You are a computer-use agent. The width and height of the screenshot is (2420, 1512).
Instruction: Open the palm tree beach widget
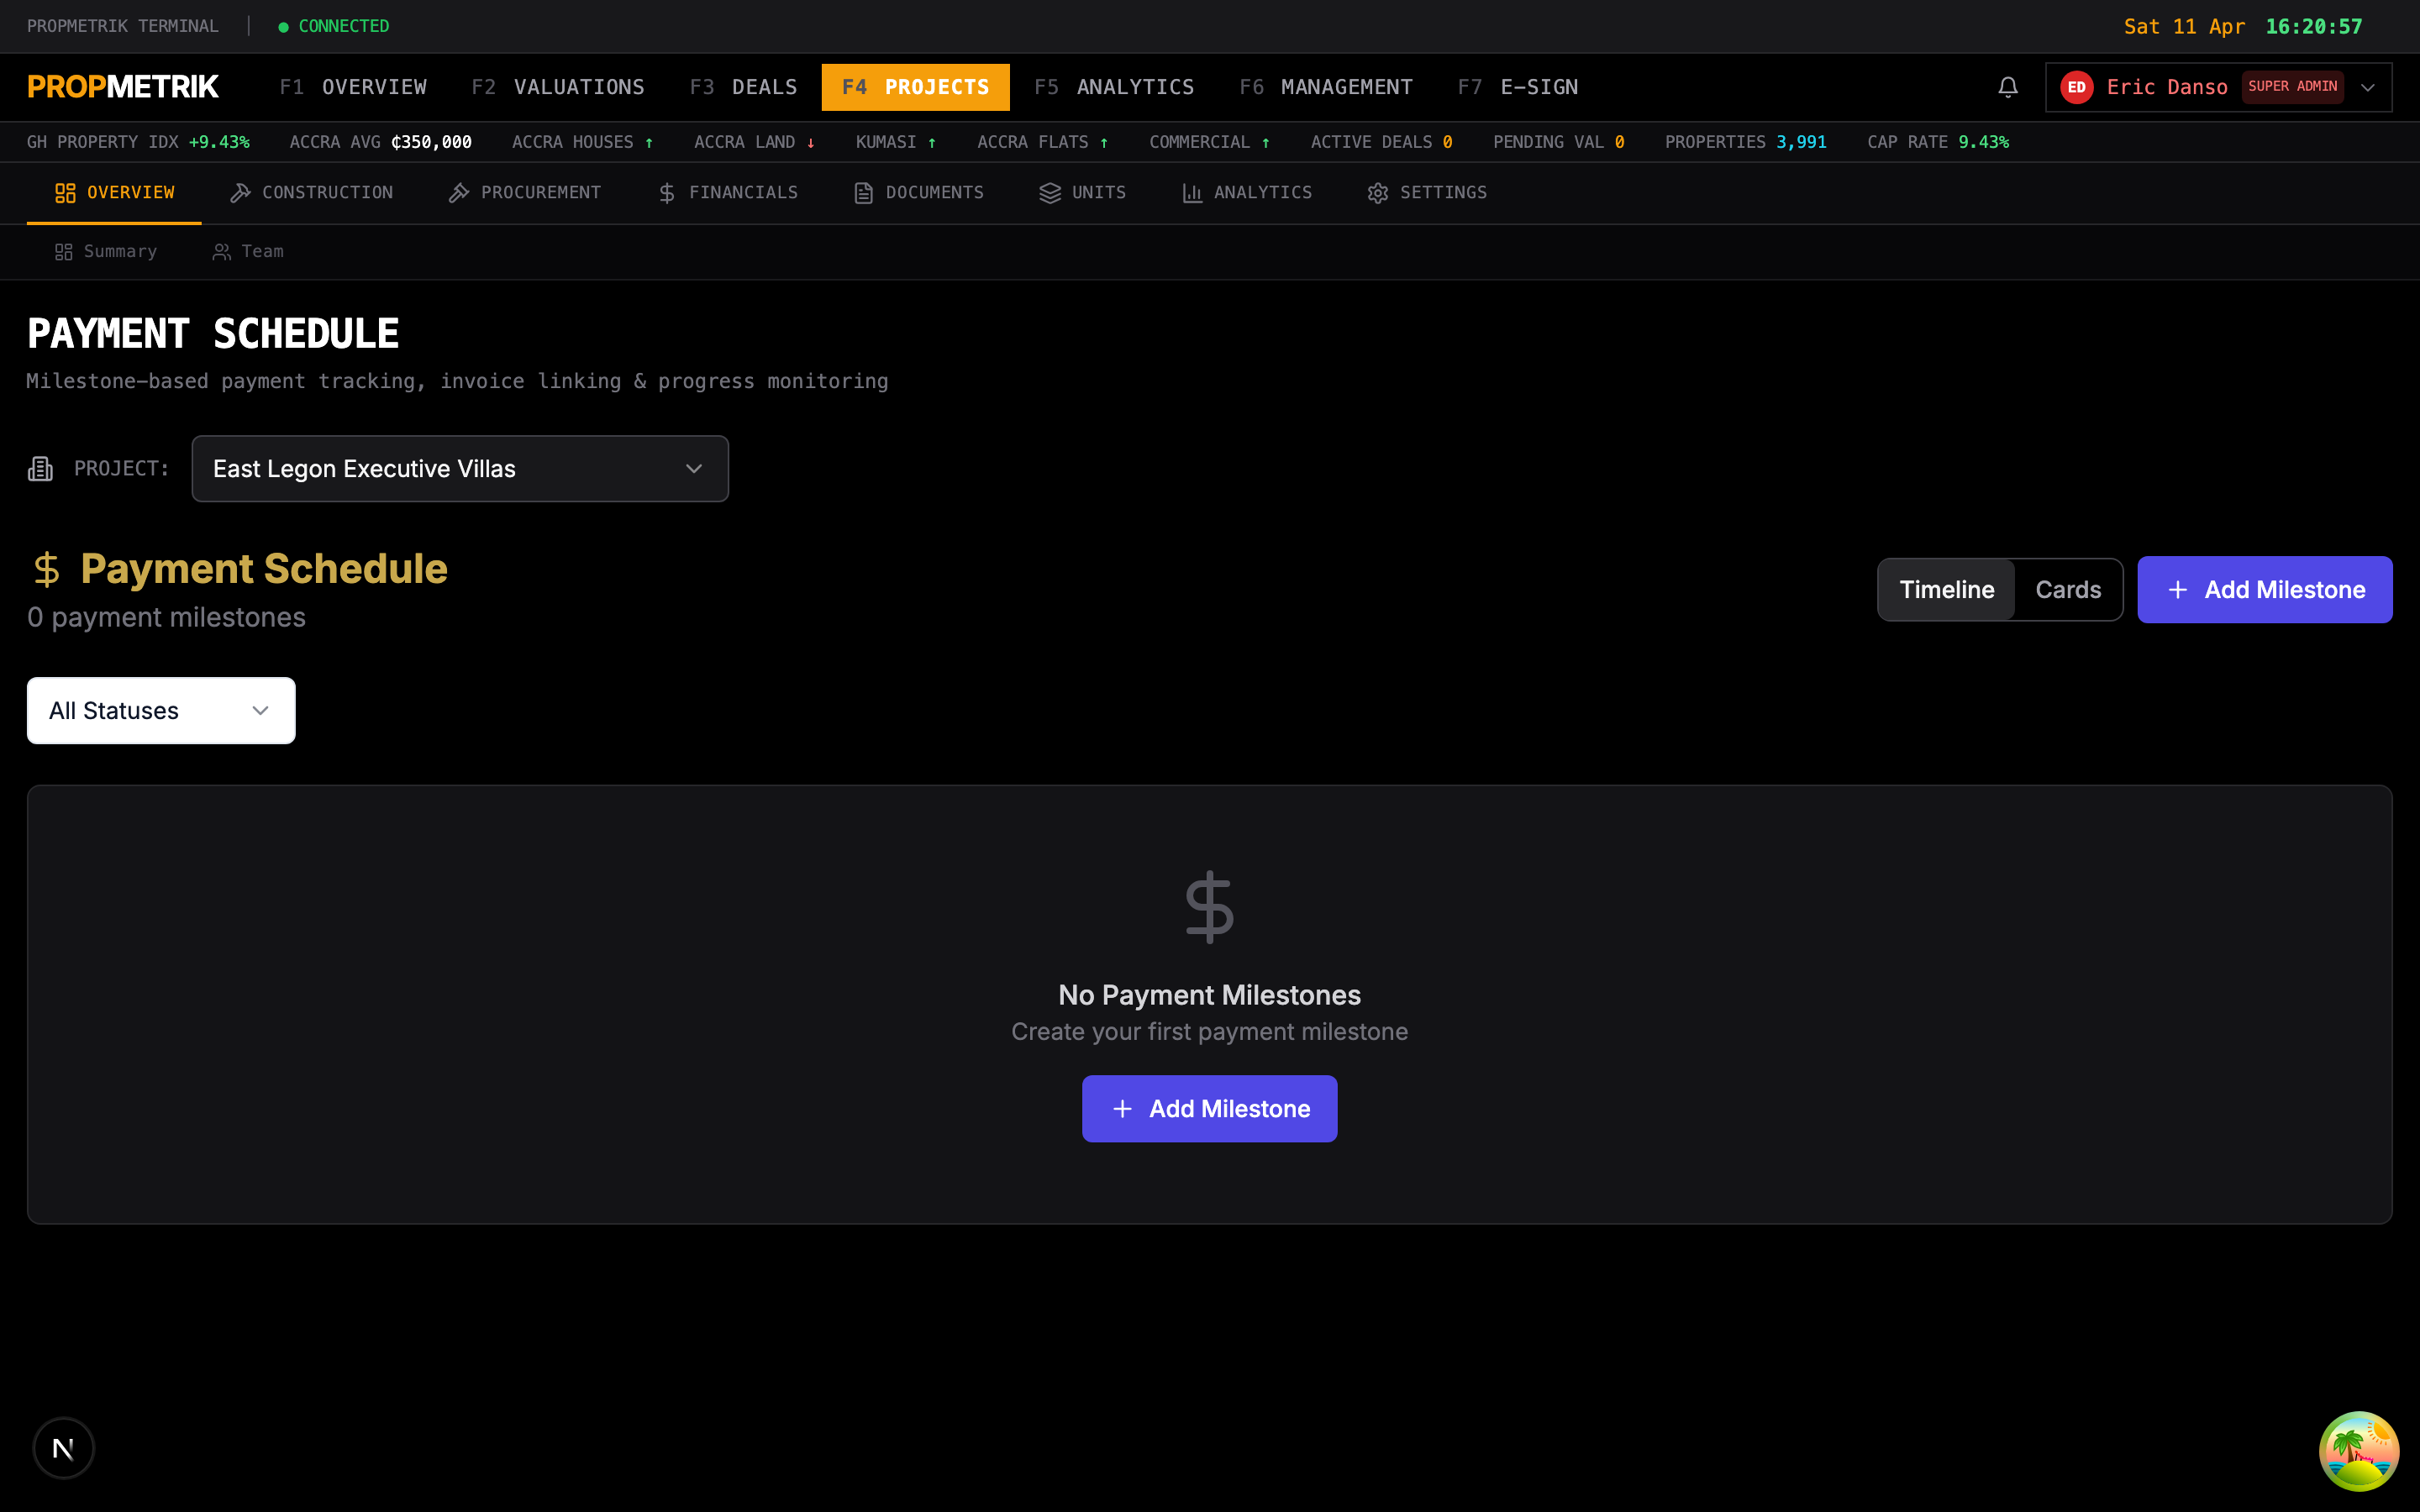pos(2358,1450)
